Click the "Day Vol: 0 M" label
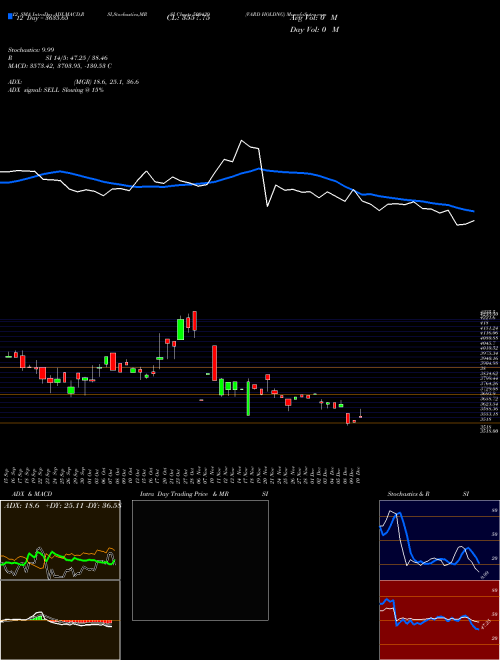Screen dimensions: 500x660 (314, 29)
